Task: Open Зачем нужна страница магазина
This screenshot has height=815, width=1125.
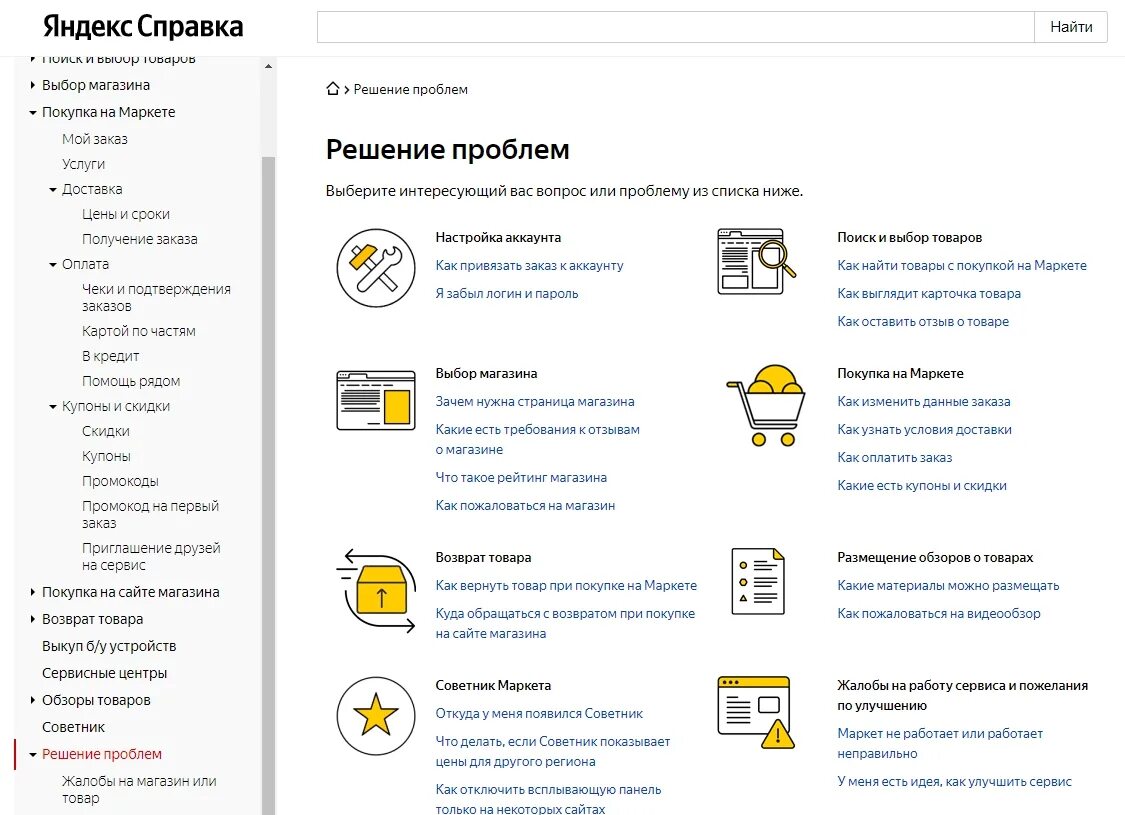Action: pos(535,401)
